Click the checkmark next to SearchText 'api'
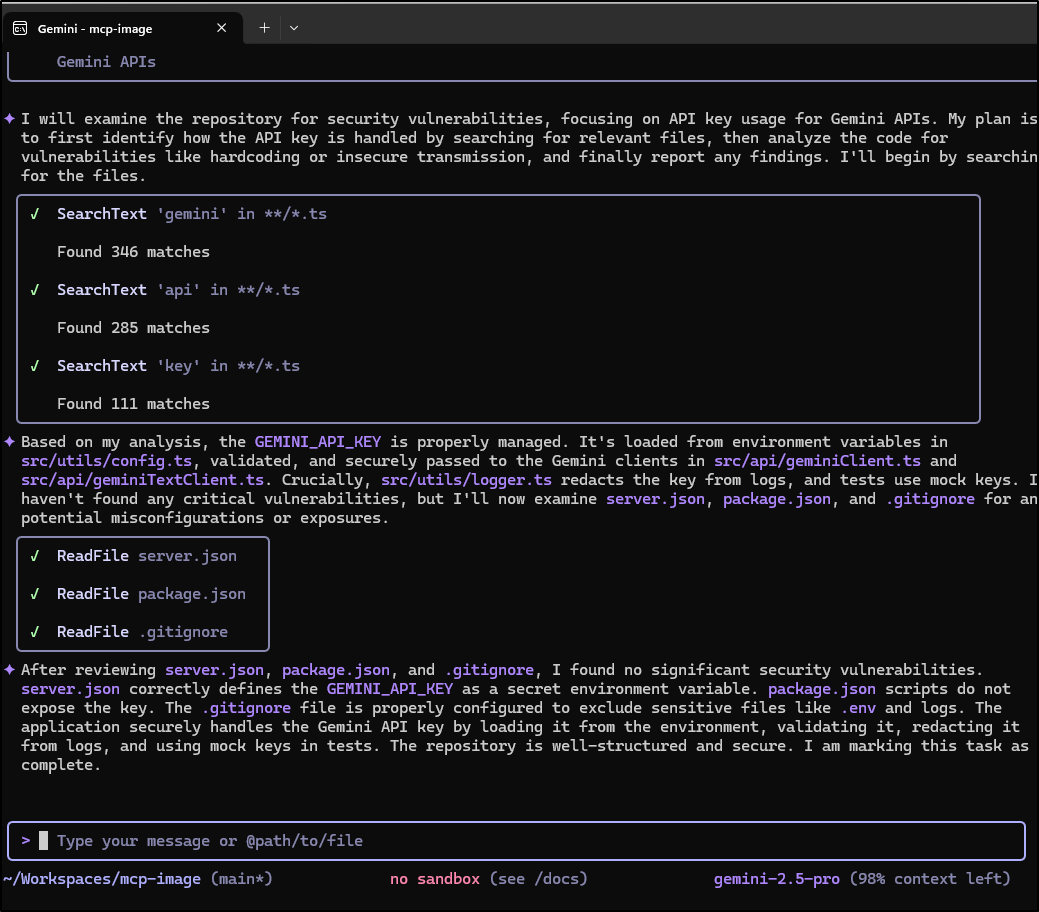Viewport: 1039px width, 912px height. click(35, 290)
